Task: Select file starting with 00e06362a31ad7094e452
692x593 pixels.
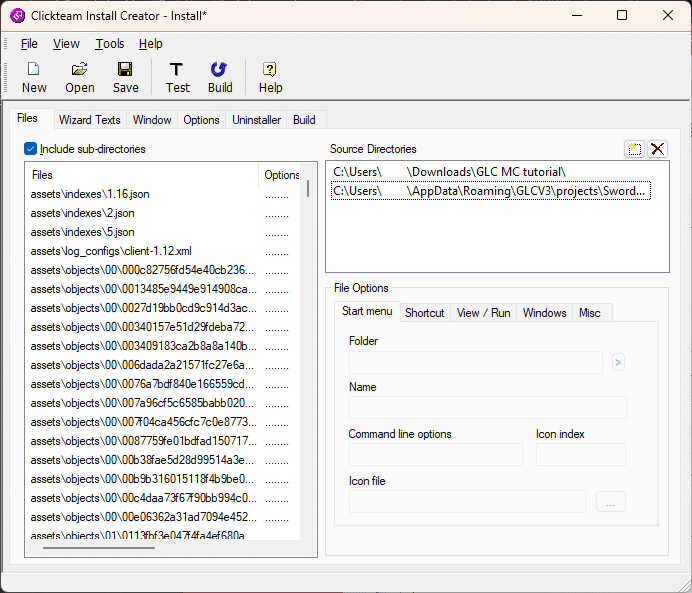Action: click(143, 517)
